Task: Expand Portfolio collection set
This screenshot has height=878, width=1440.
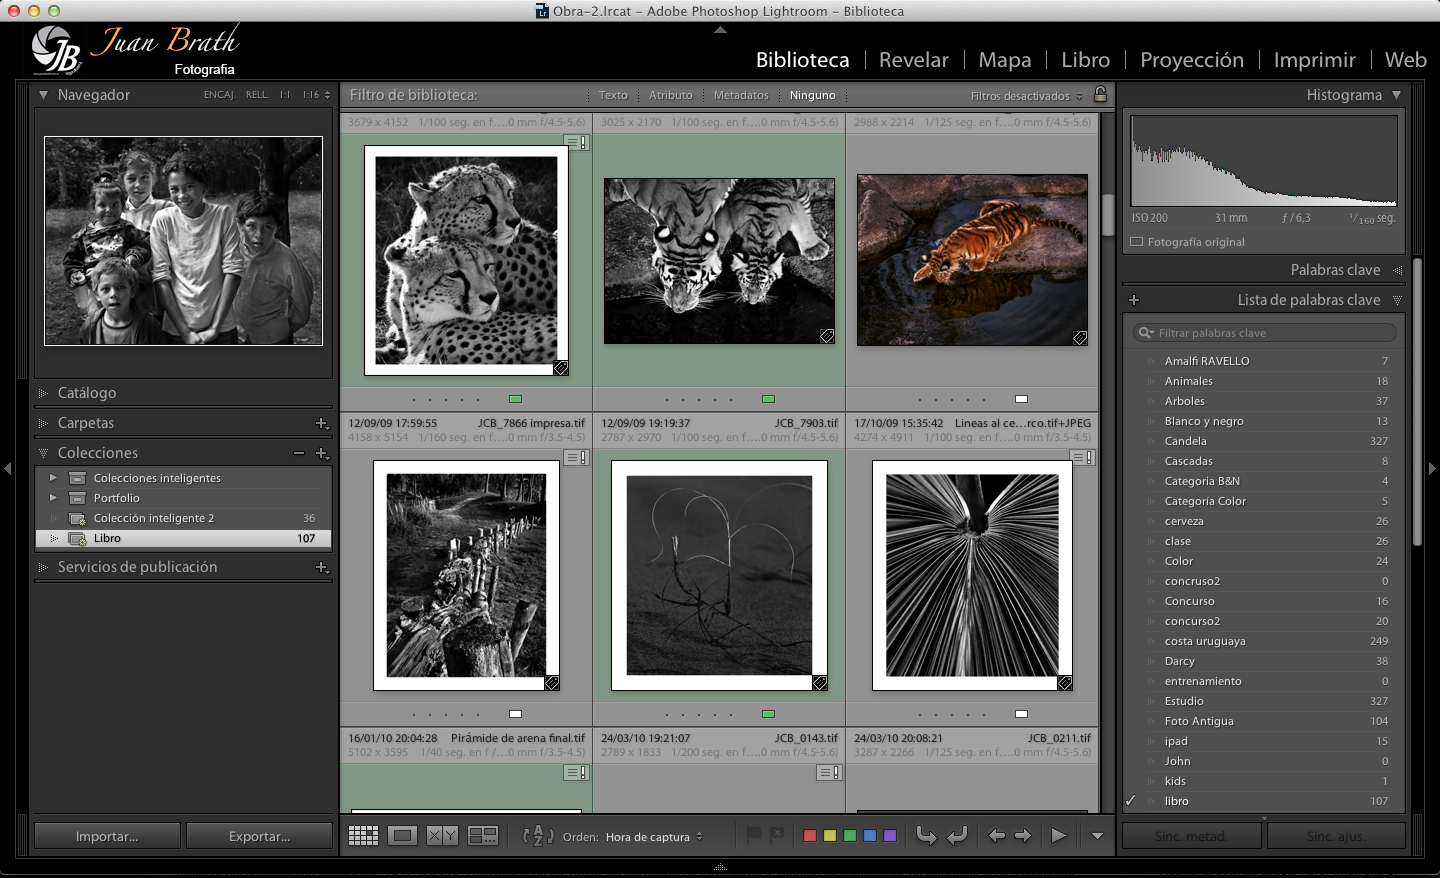Action: (x=53, y=498)
